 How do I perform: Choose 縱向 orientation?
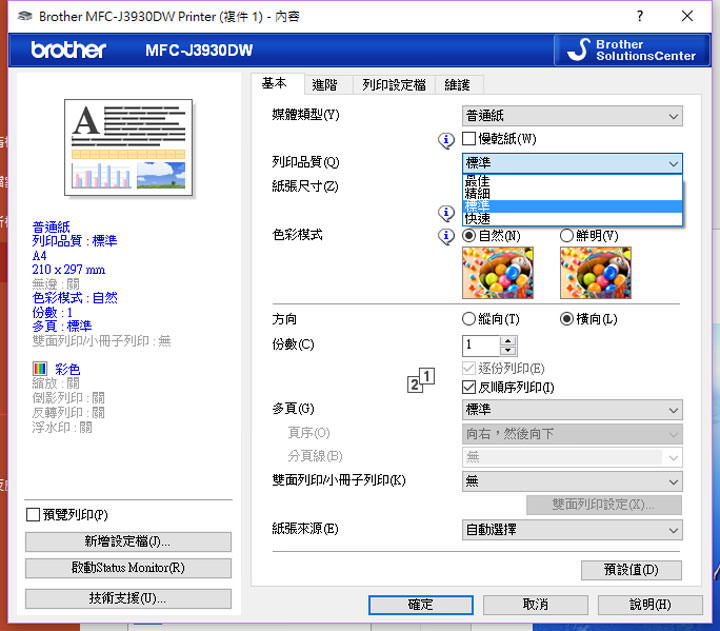468,319
